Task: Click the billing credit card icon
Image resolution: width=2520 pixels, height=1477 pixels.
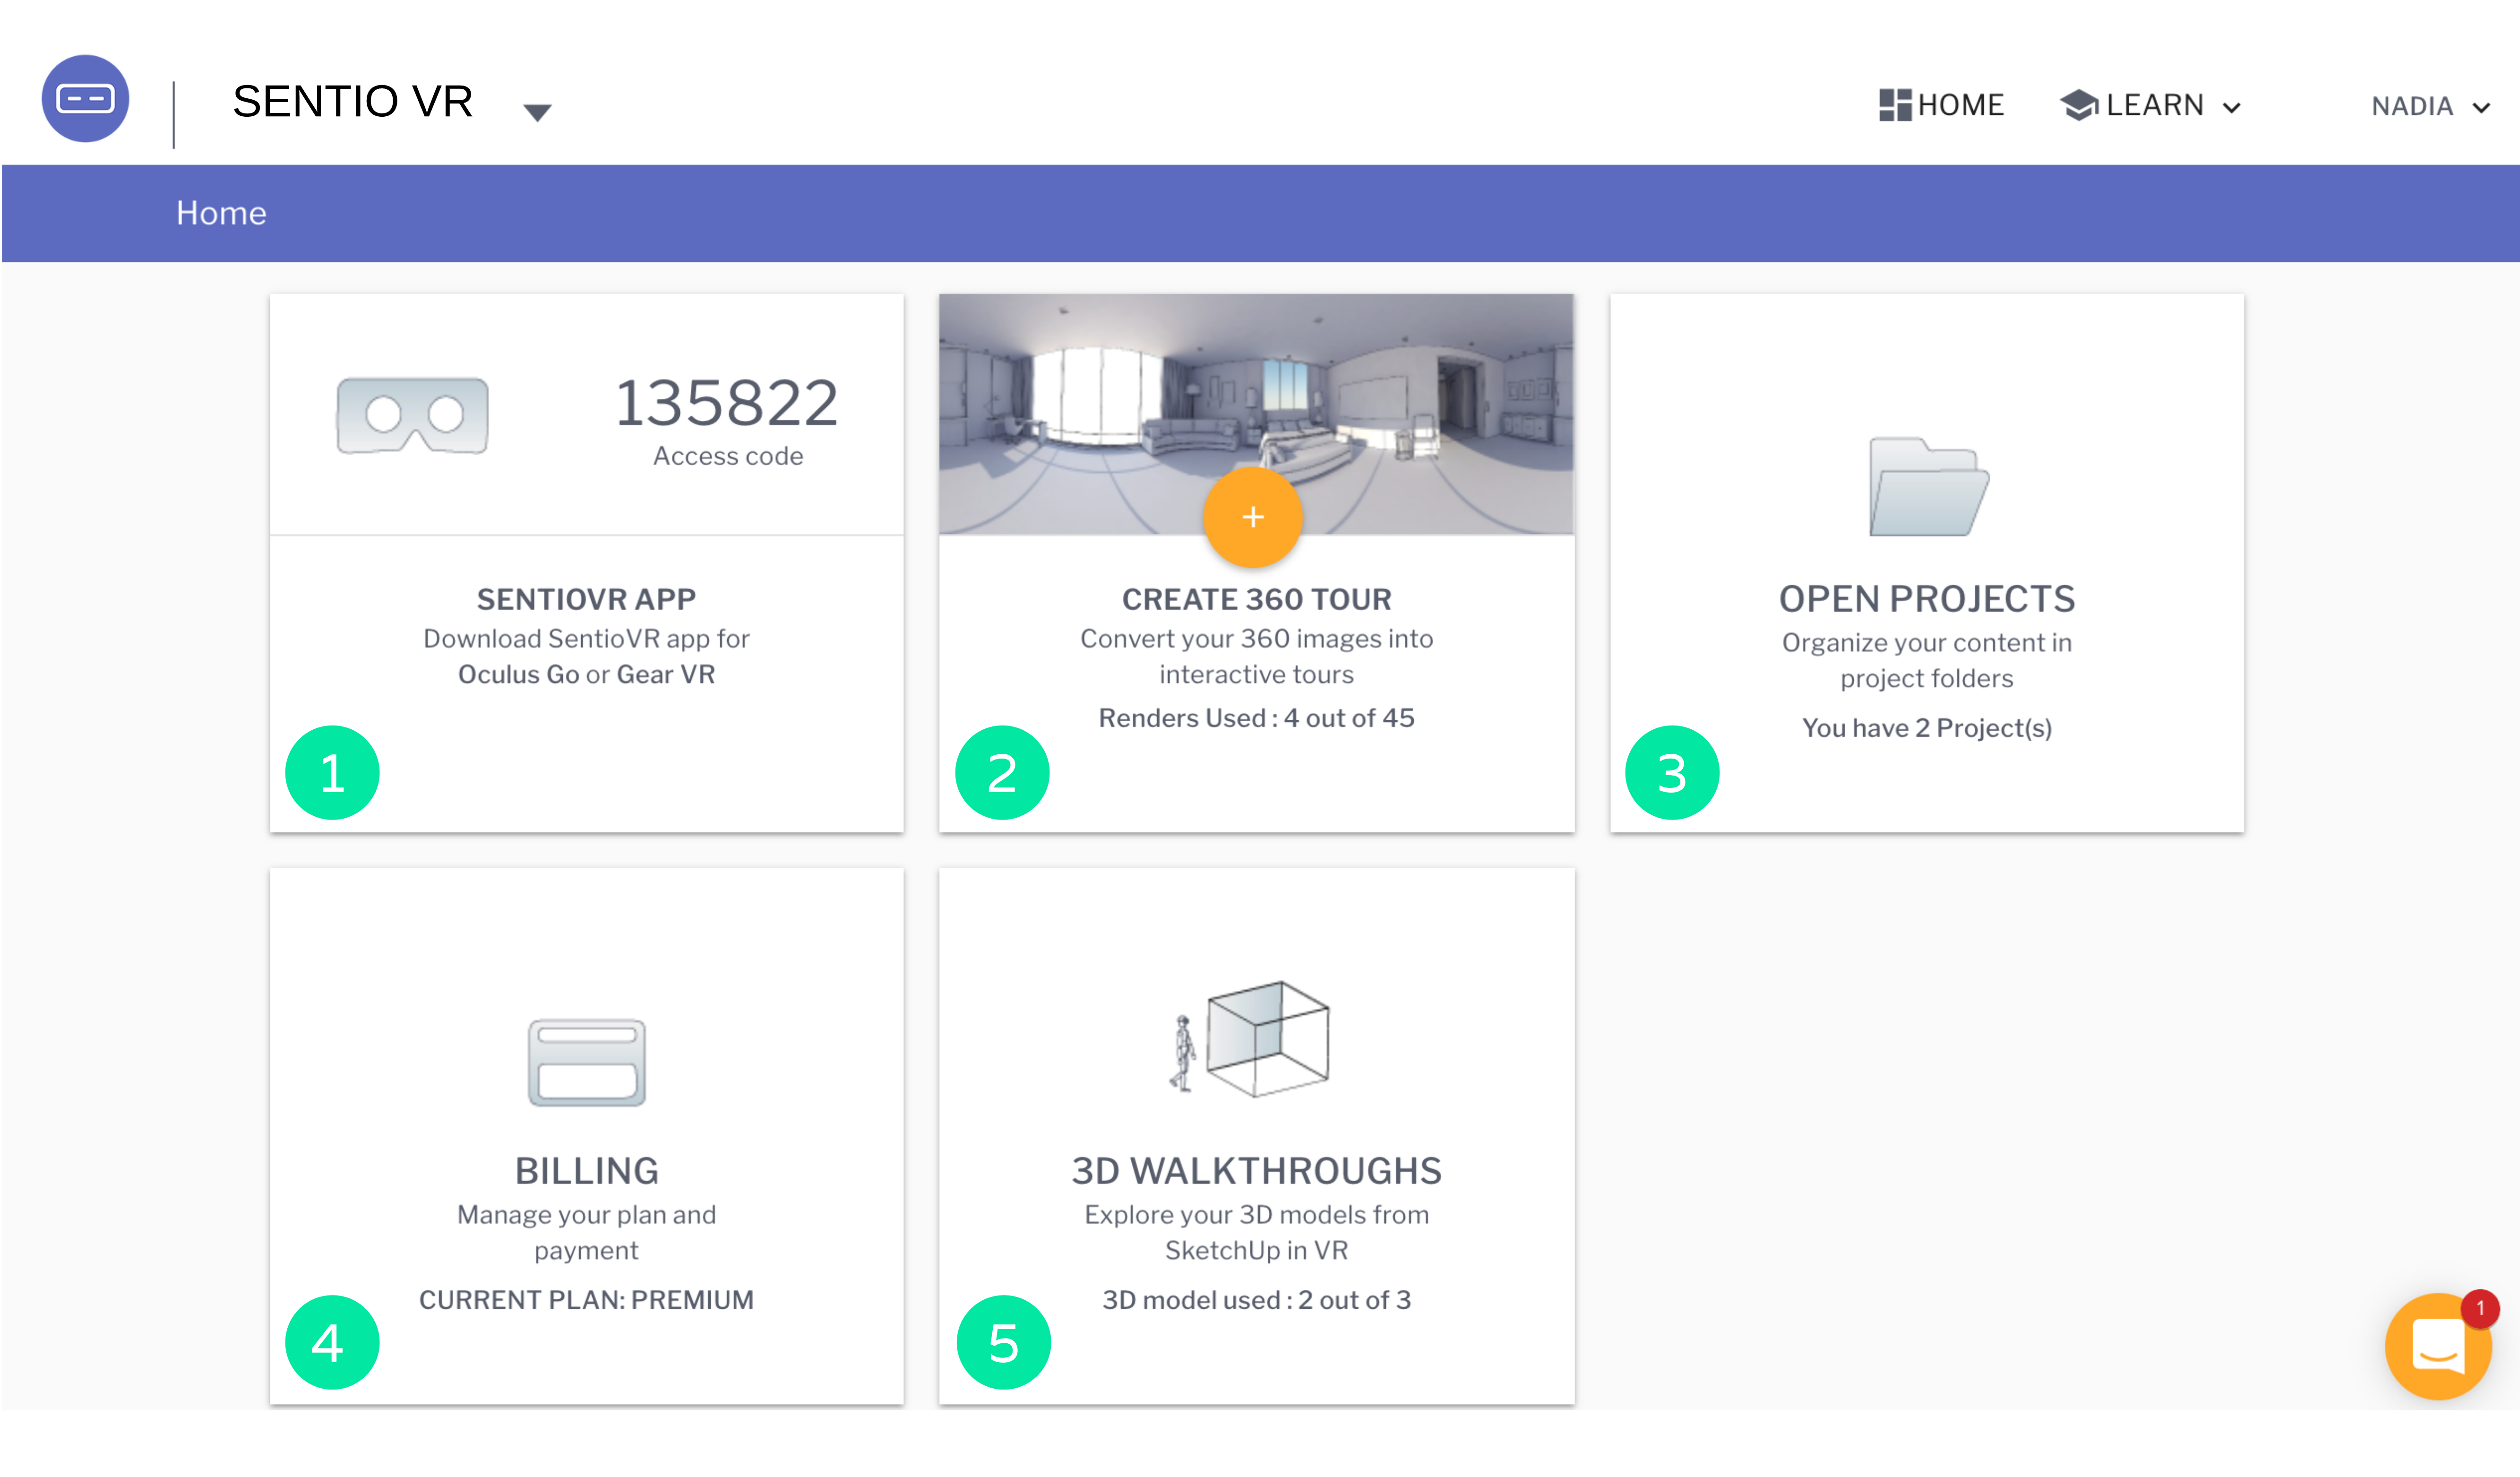Action: tap(586, 1062)
